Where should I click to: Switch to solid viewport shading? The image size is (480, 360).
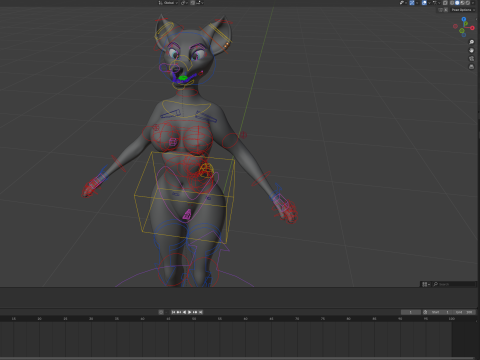[457, 3]
